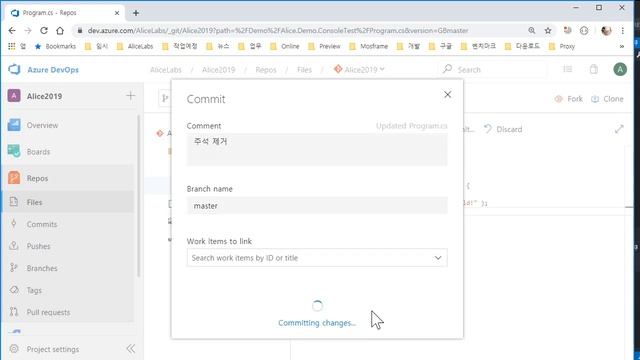Open the Online bookmark folder
The height and width of the screenshot is (360, 640).
285,47
